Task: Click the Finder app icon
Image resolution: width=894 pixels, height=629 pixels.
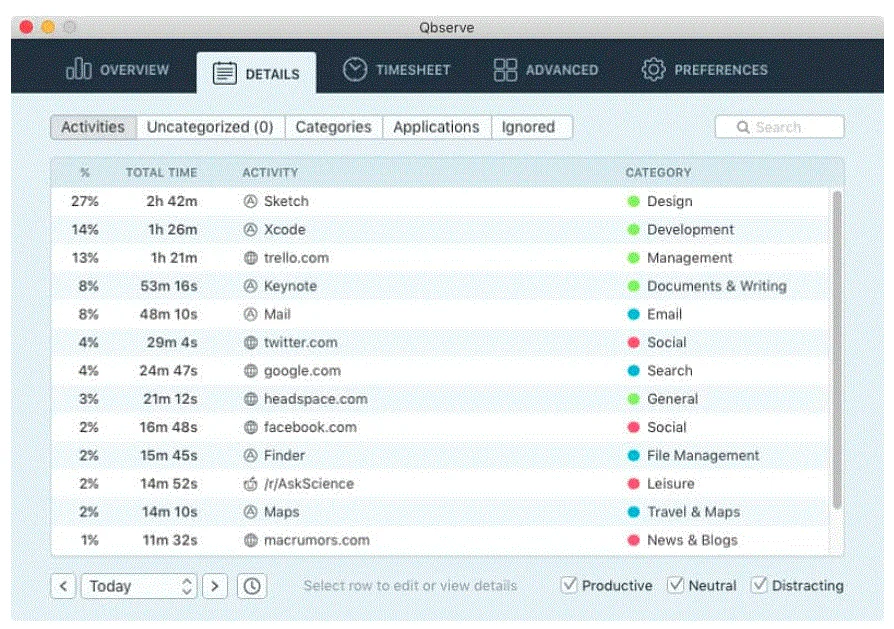Action: tap(250, 455)
